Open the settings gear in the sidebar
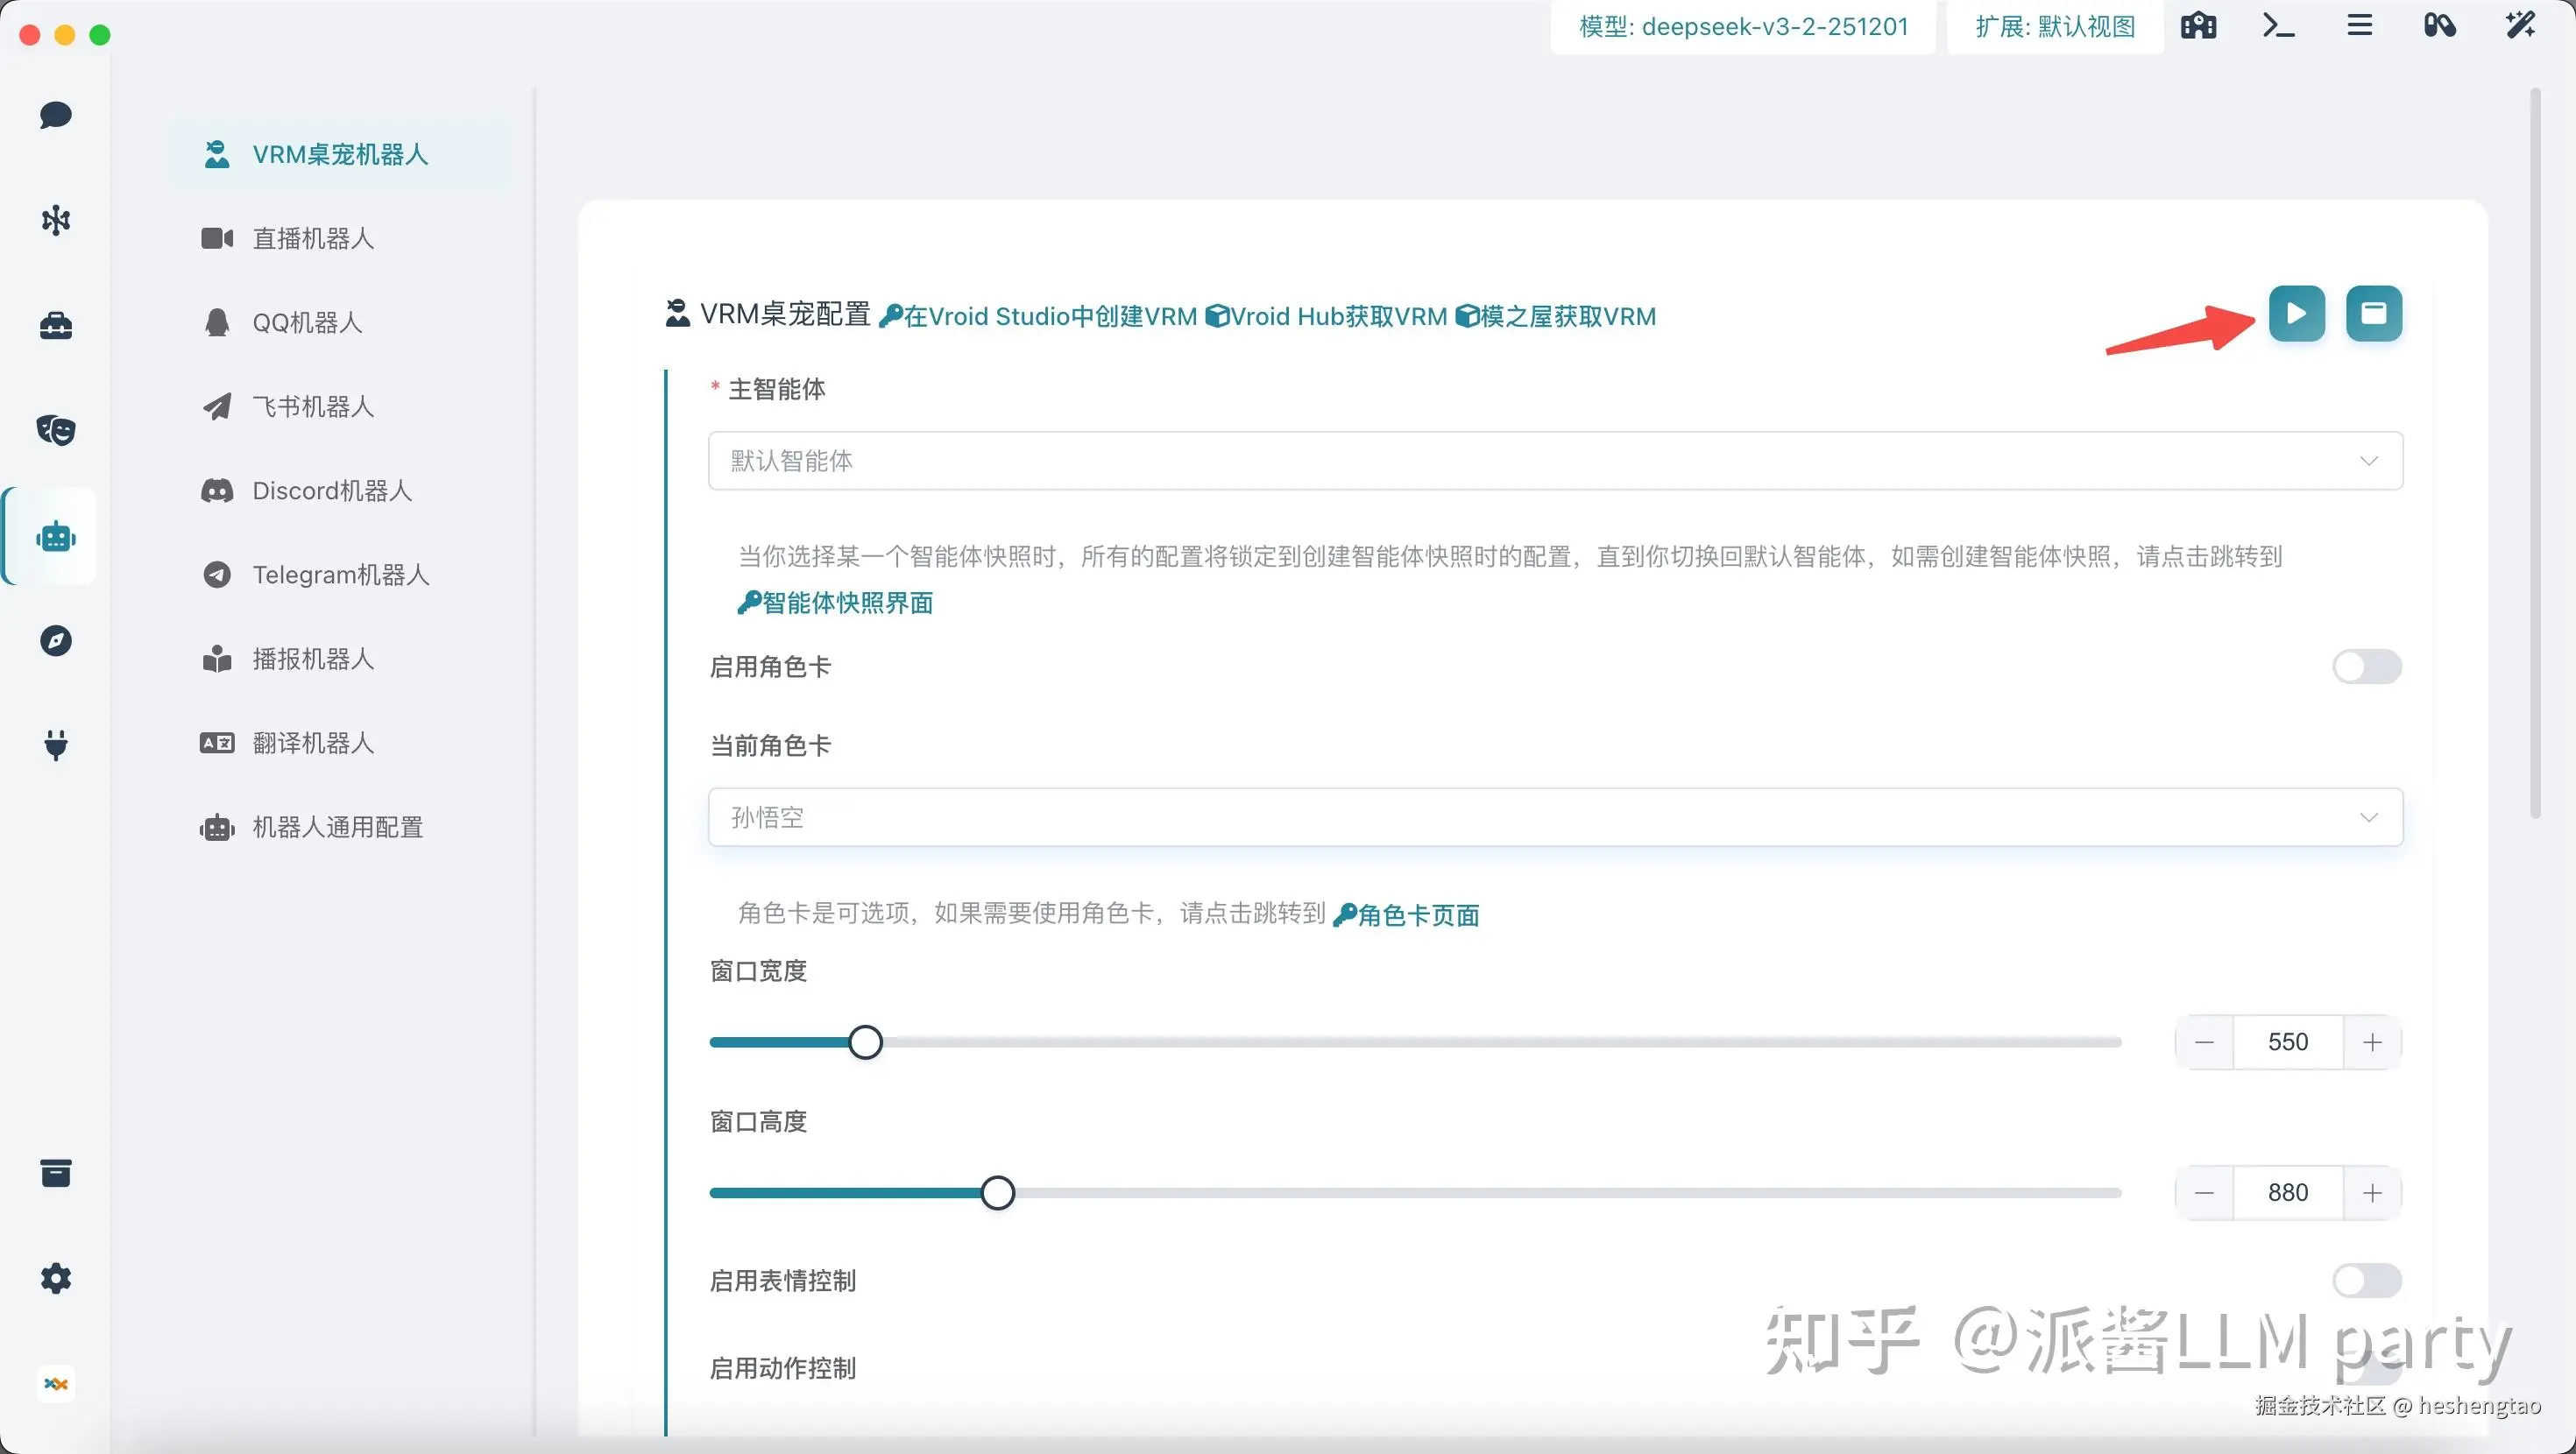The image size is (2576, 1454). (56, 1278)
